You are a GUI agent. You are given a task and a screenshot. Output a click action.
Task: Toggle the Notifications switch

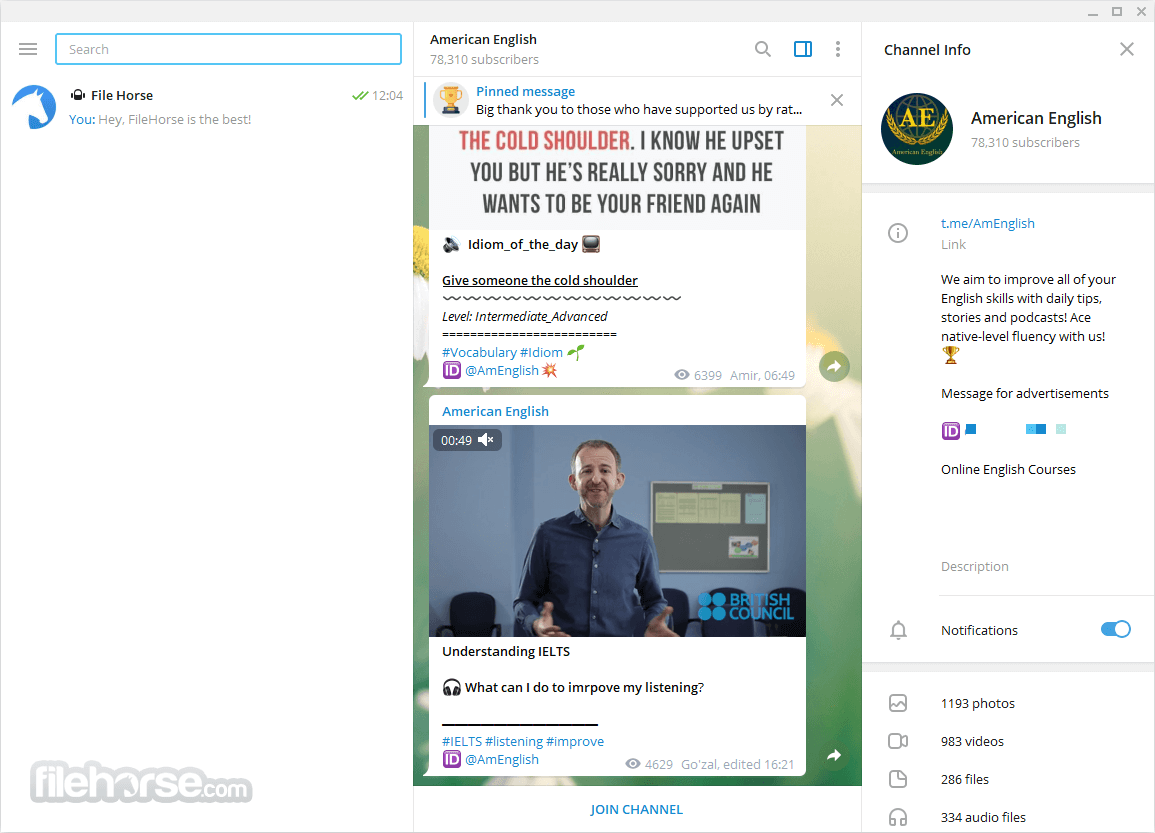1115,629
